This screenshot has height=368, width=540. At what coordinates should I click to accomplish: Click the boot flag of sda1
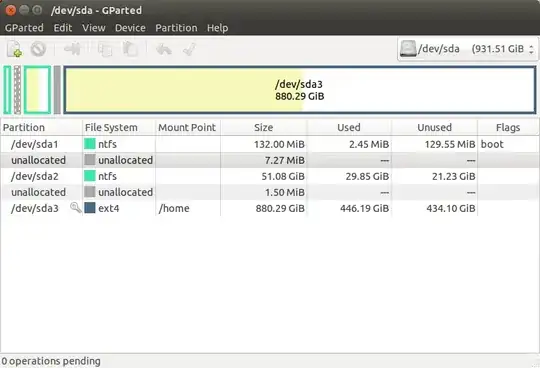click(x=492, y=144)
